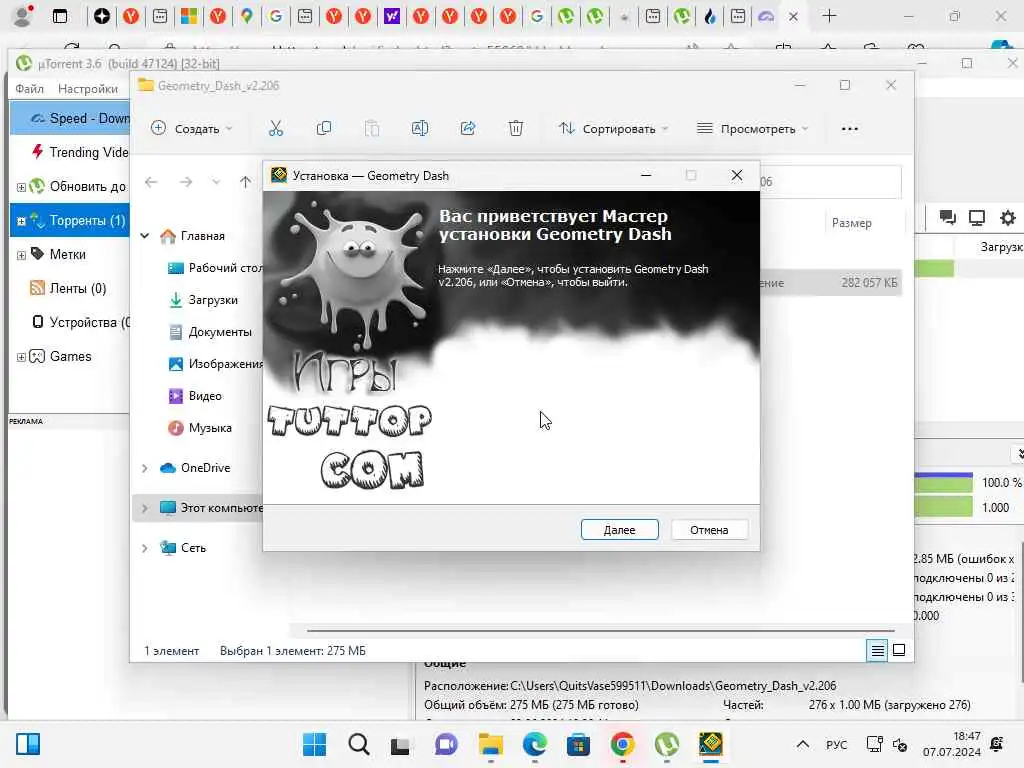Open Google Chrome from taskbar
The image size is (1024, 768).
coord(622,744)
